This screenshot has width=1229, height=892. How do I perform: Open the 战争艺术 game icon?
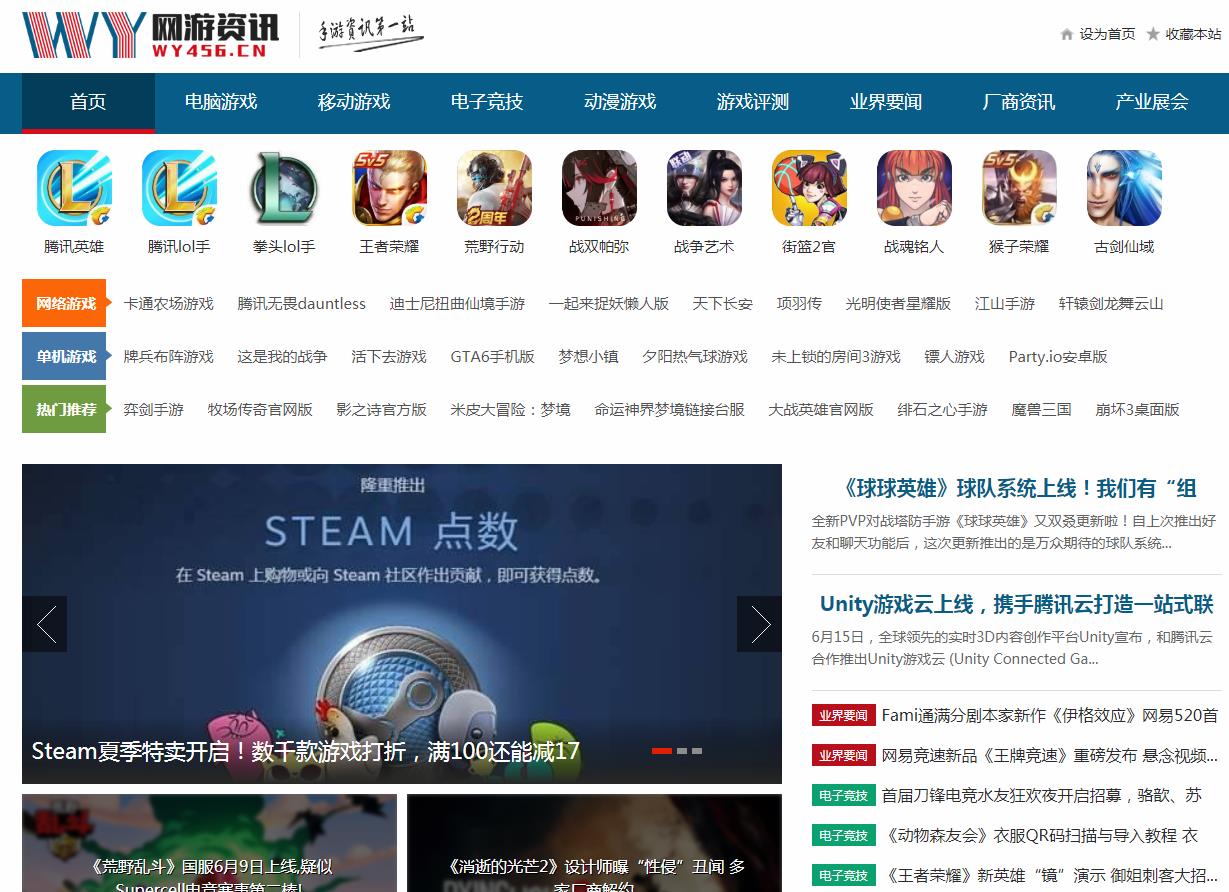704,188
